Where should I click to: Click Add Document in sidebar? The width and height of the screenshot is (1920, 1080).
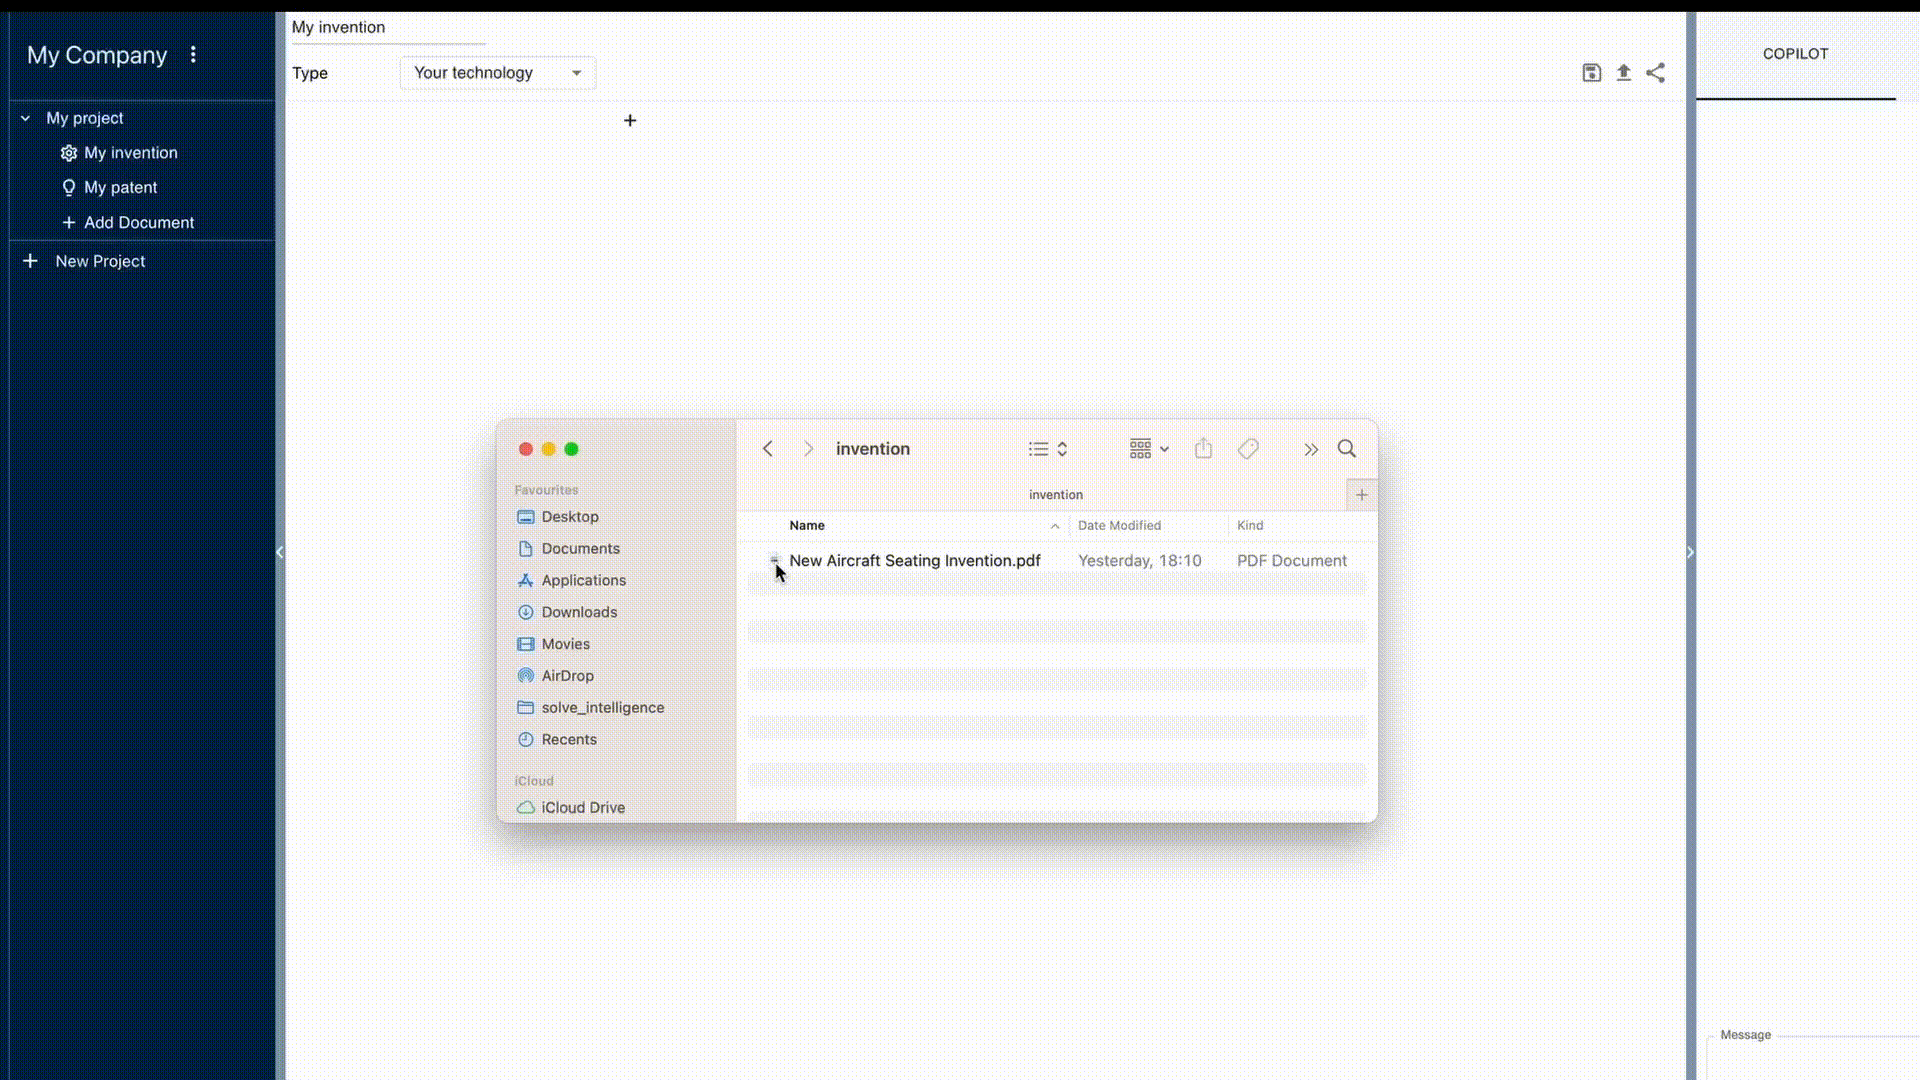(138, 223)
